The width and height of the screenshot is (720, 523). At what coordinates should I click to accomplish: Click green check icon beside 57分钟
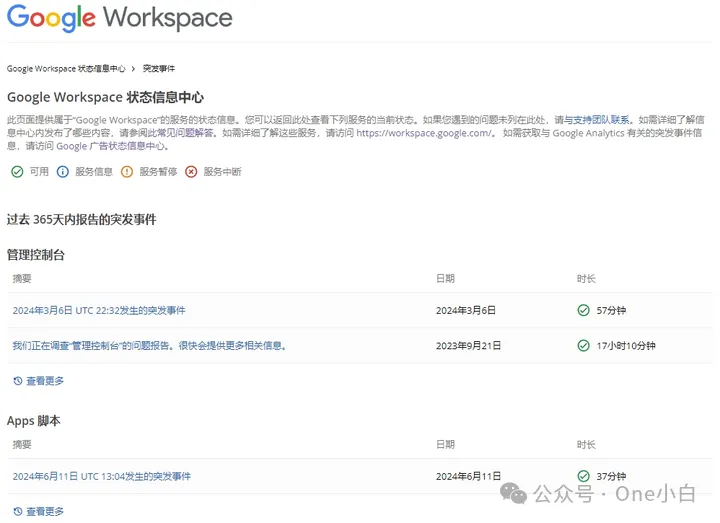click(x=584, y=310)
